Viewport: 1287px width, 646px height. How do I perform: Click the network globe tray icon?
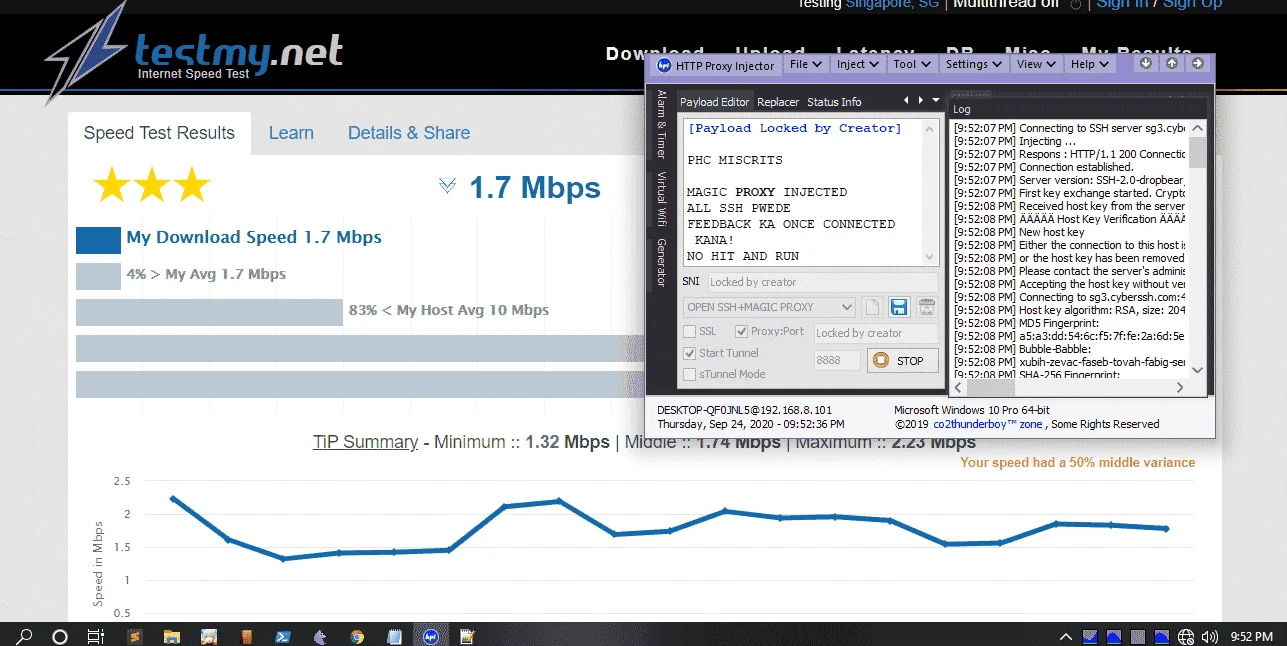click(1187, 636)
